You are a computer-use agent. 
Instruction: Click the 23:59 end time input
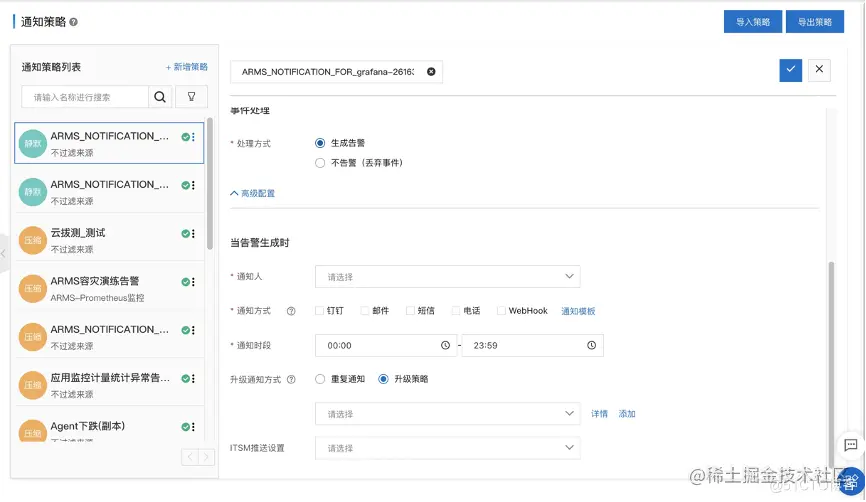coord(532,345)
